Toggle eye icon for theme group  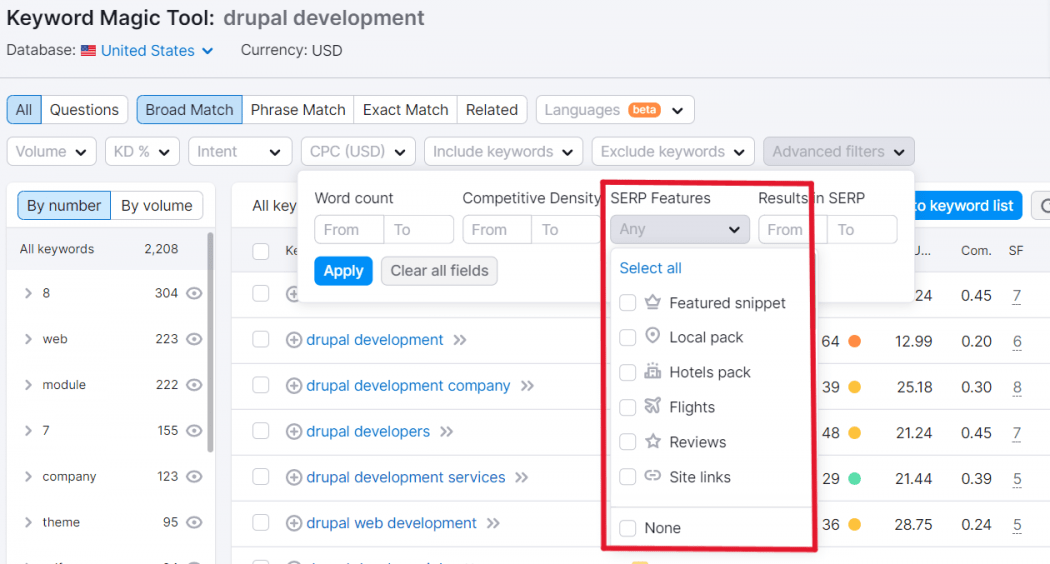(x=194, y=522)
